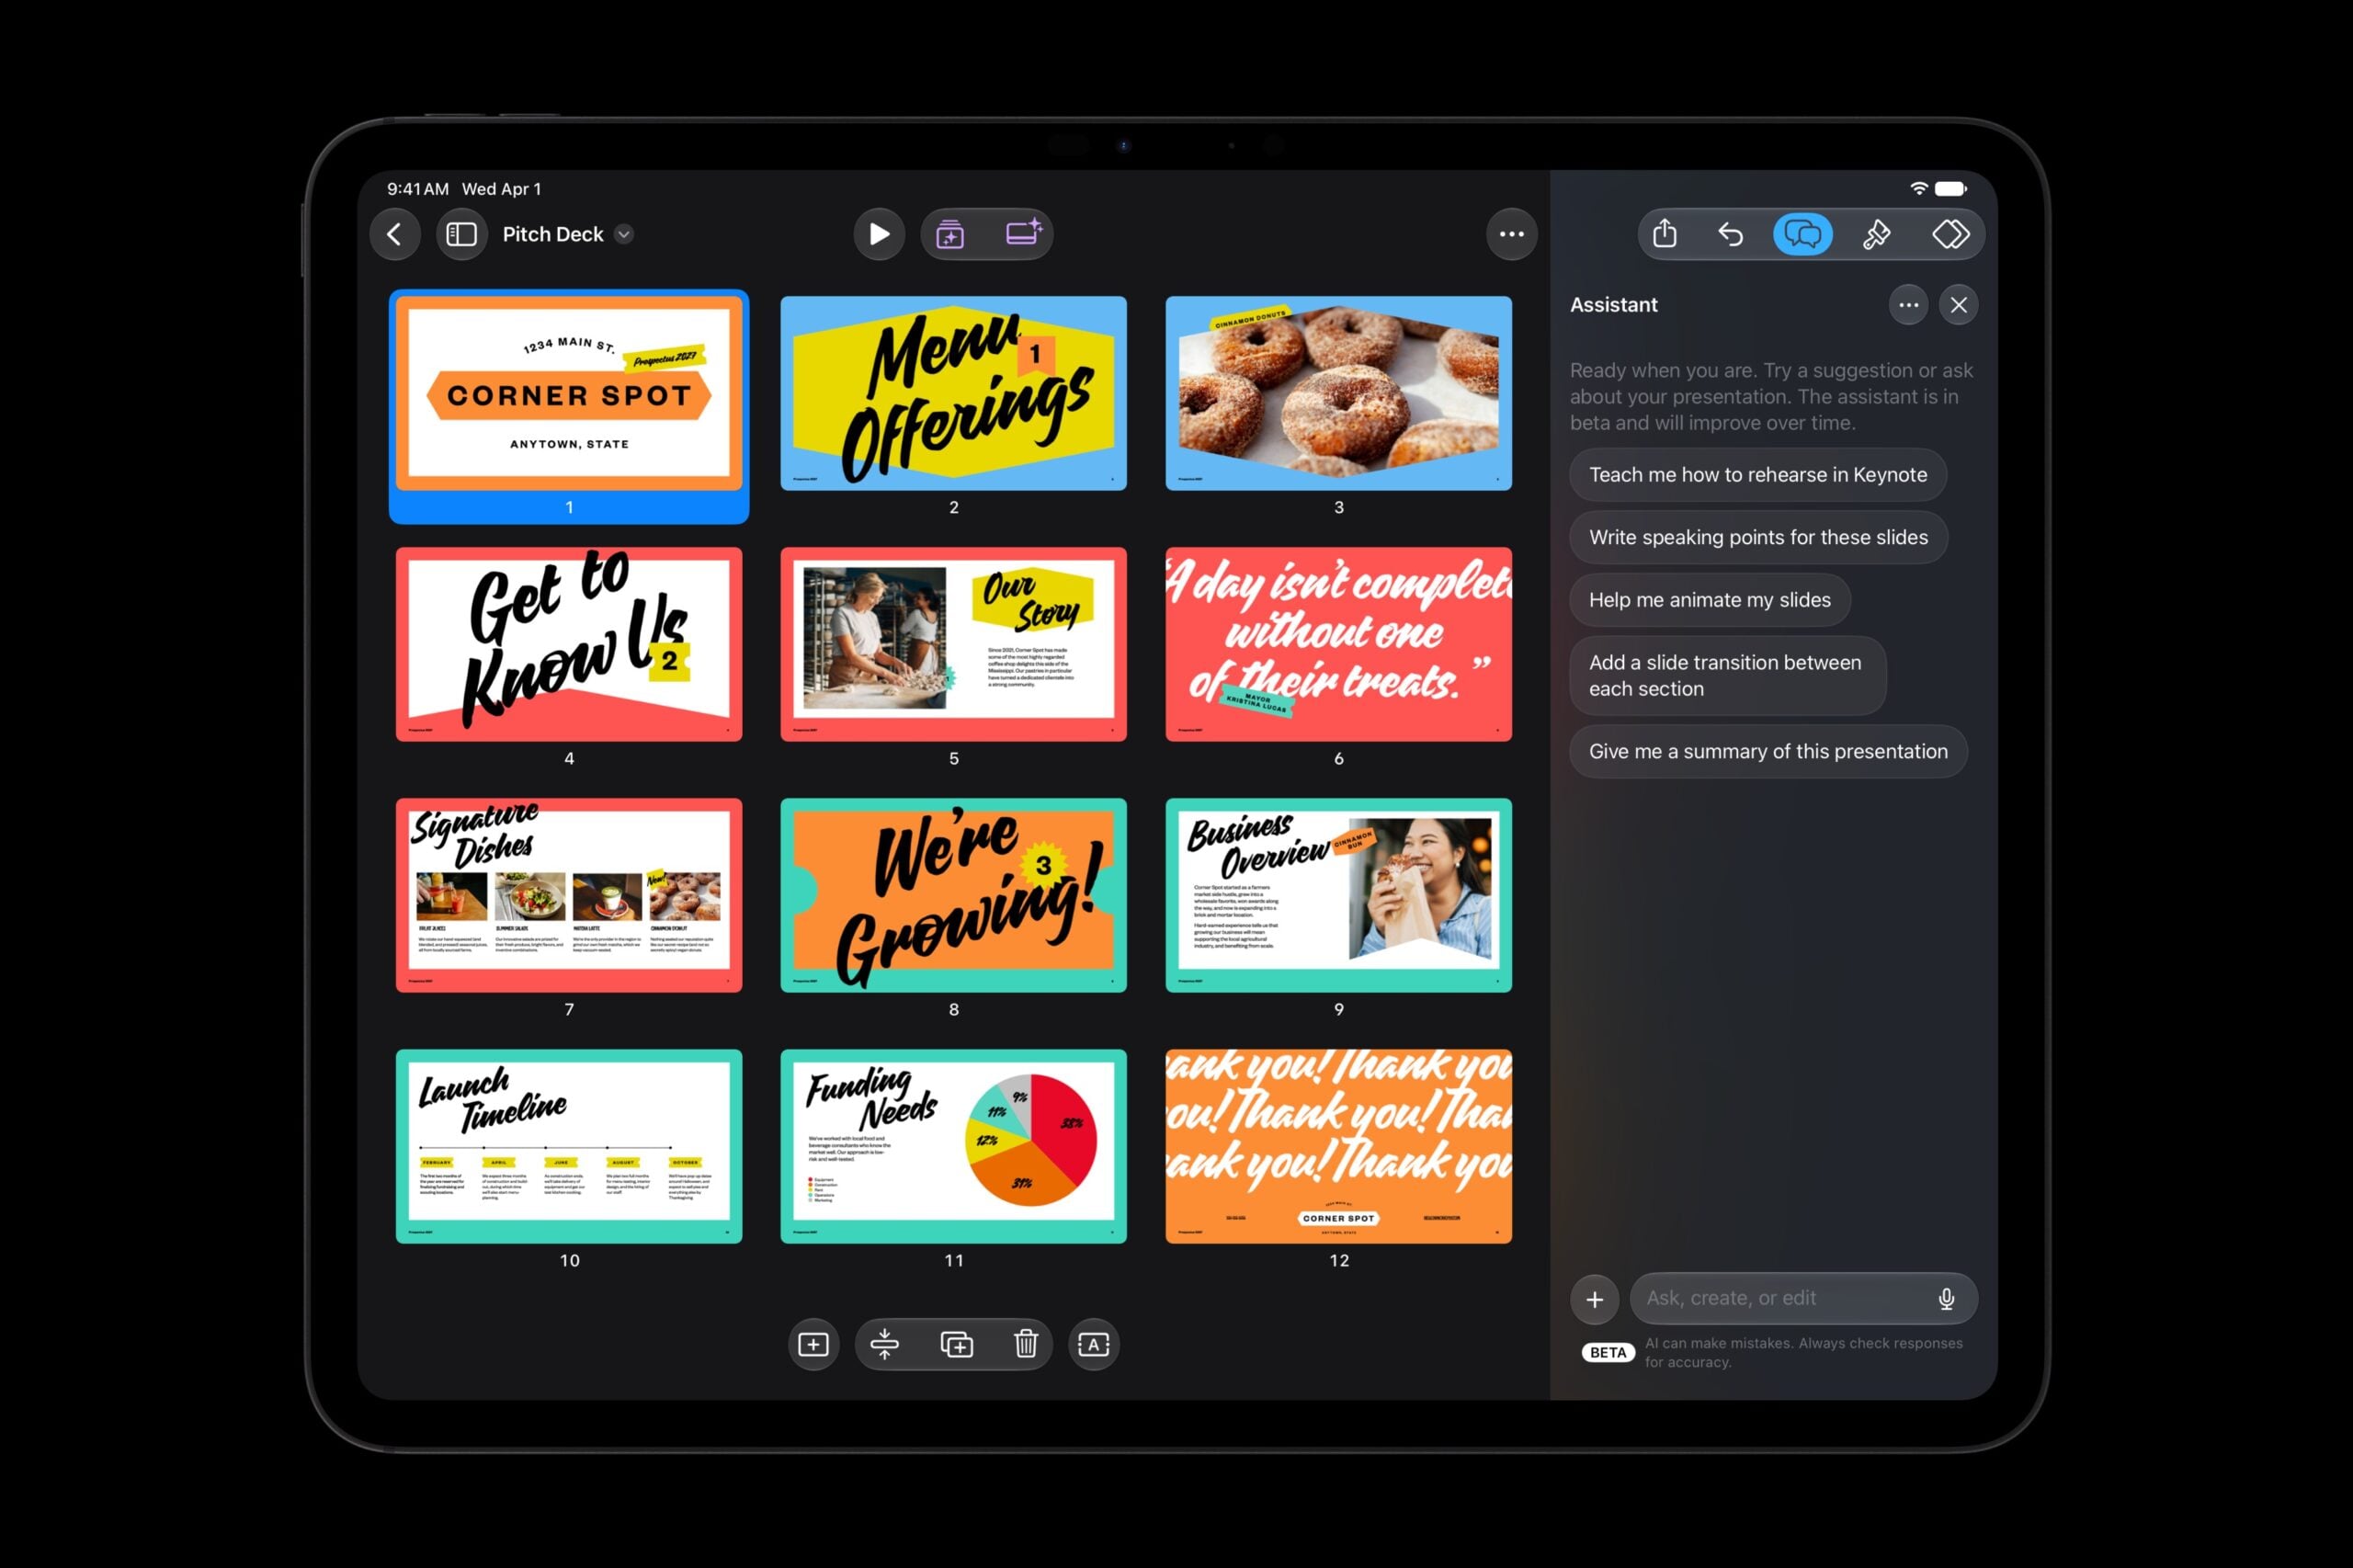Play the slideshow
The height and width of the screenshot is (1568, 2353).
click(x=879, y=234)
